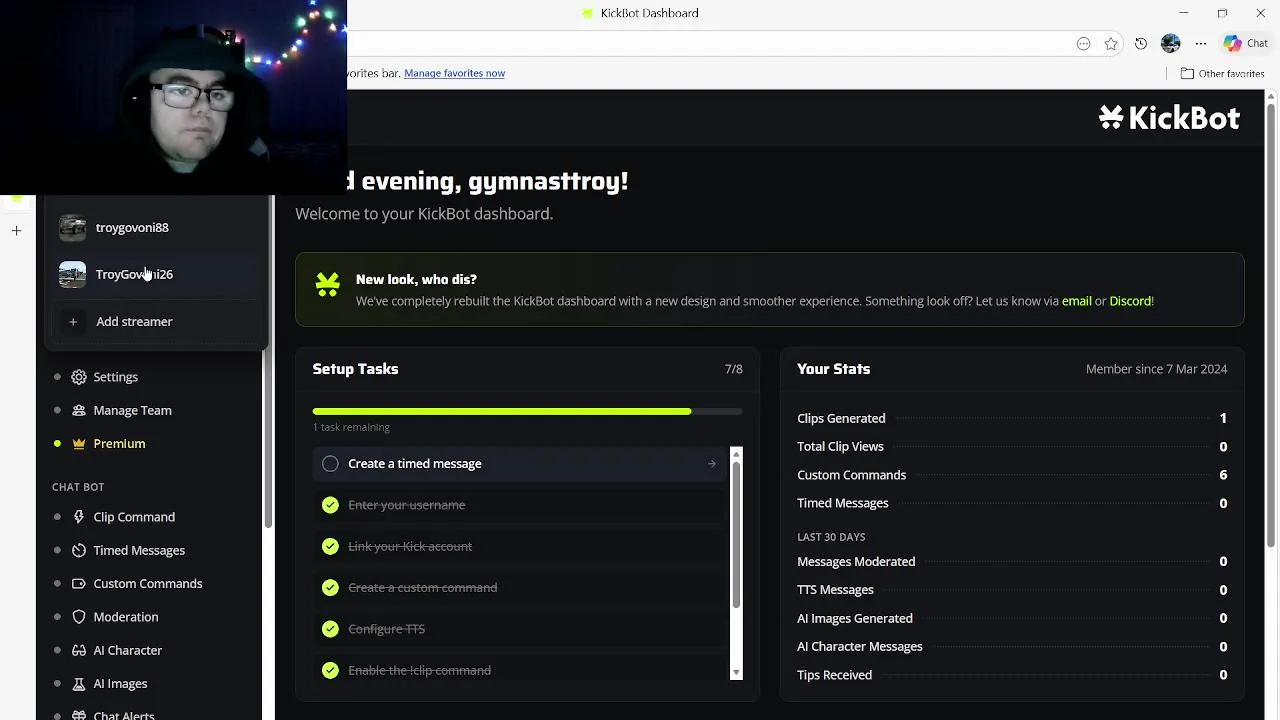Click the plus icon beside Add streamer
The height and width of the screenshot is (720, 1280).
point(72,321)
